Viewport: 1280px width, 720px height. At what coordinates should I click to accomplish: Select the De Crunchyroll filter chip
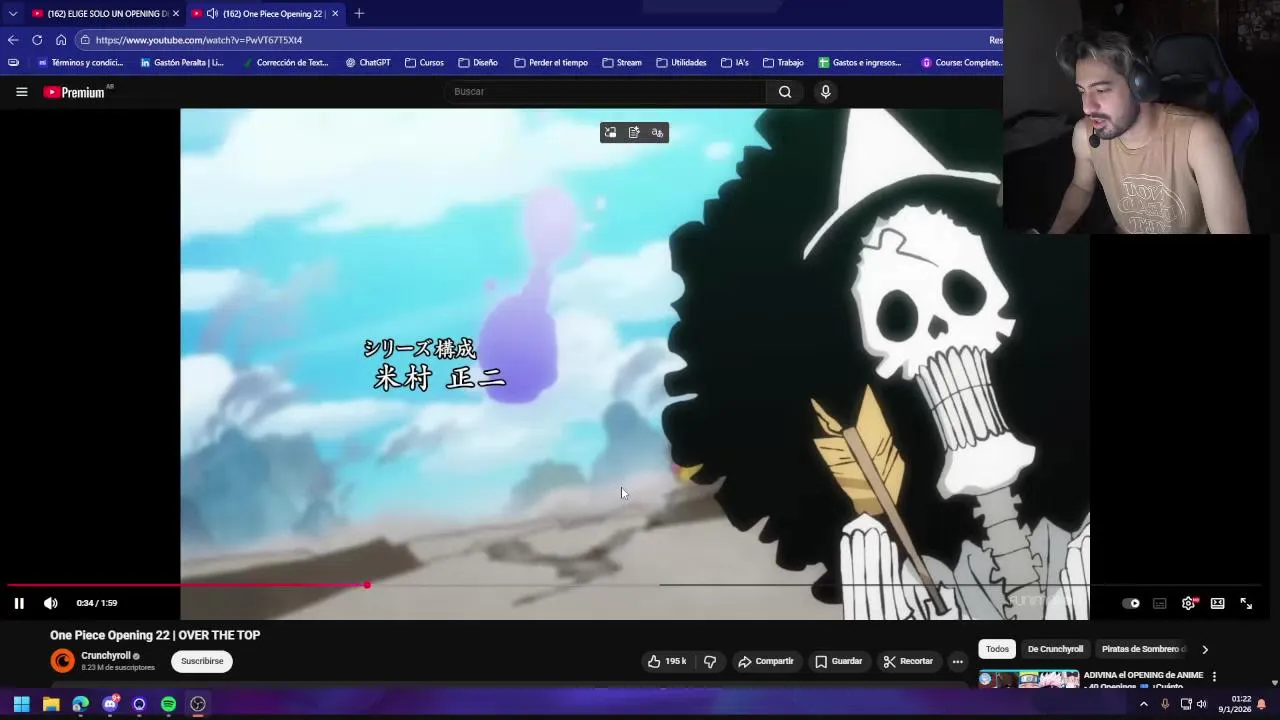(x=1055, y=649)
